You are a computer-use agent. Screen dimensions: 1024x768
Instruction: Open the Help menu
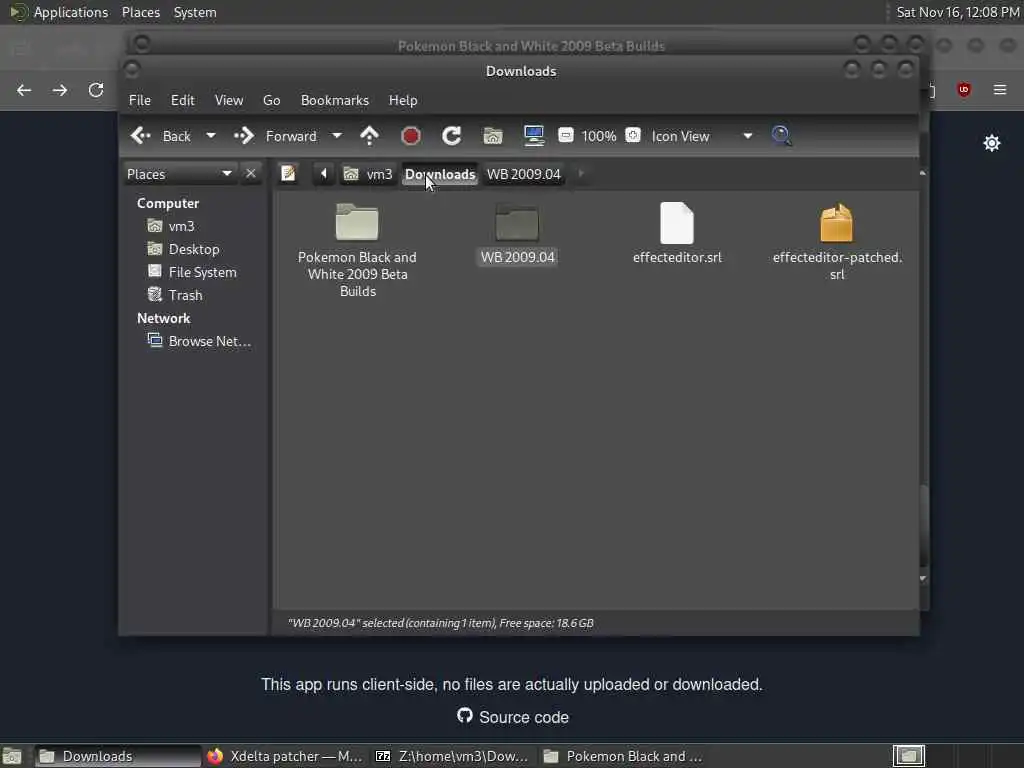pos(403,100)
